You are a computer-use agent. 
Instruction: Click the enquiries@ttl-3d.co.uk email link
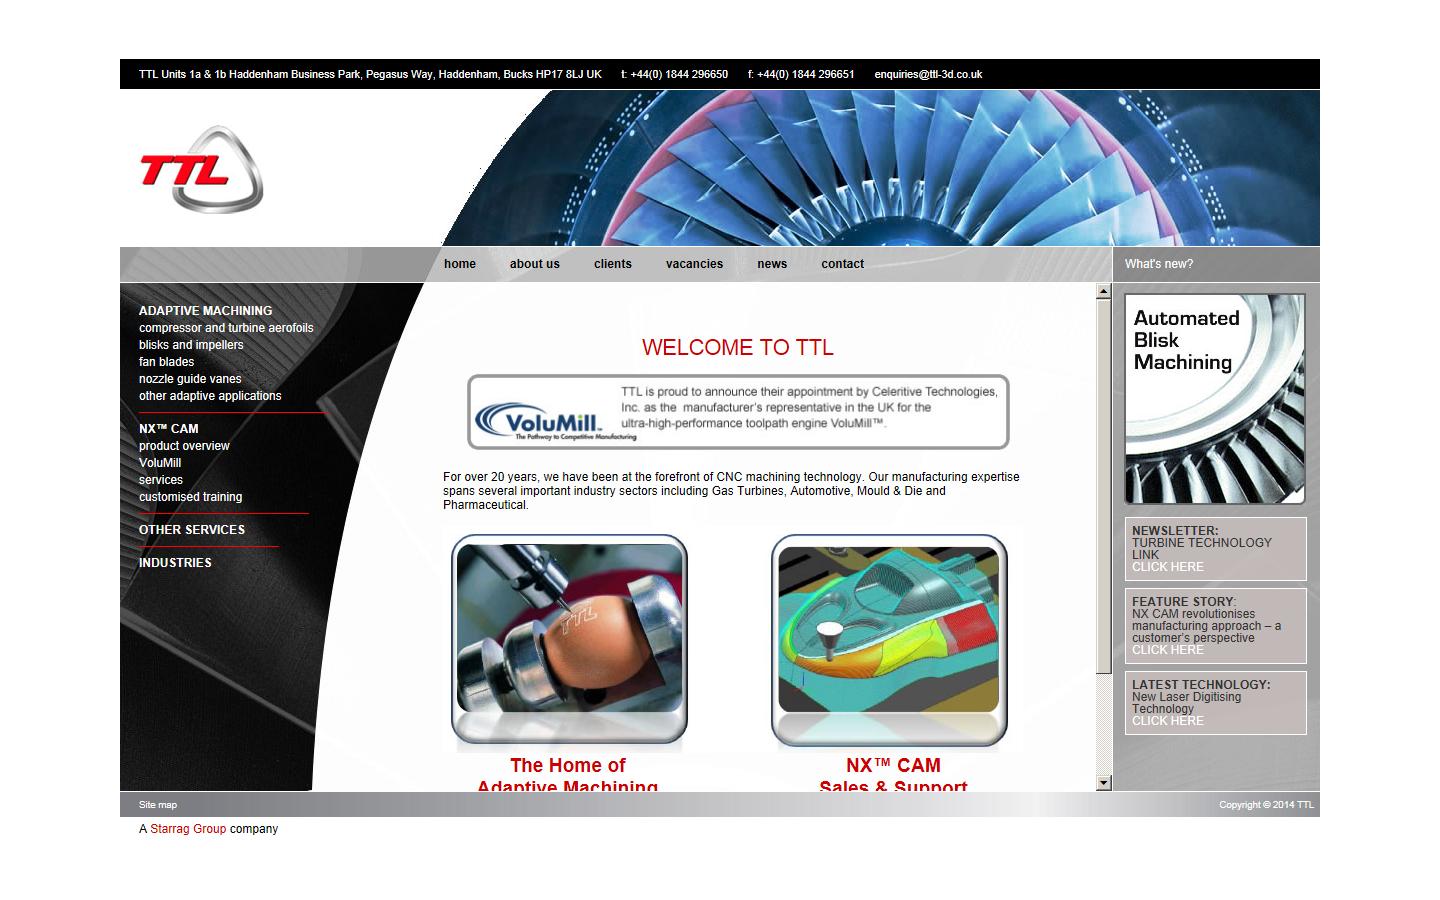click(x=928, y=73)
